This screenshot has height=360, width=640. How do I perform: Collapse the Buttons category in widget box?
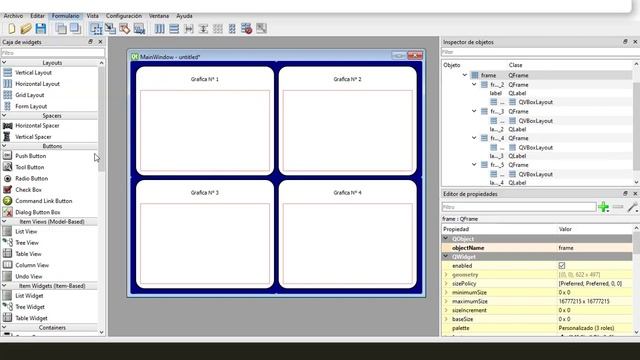pyautogui.click(x=4, y=146)
